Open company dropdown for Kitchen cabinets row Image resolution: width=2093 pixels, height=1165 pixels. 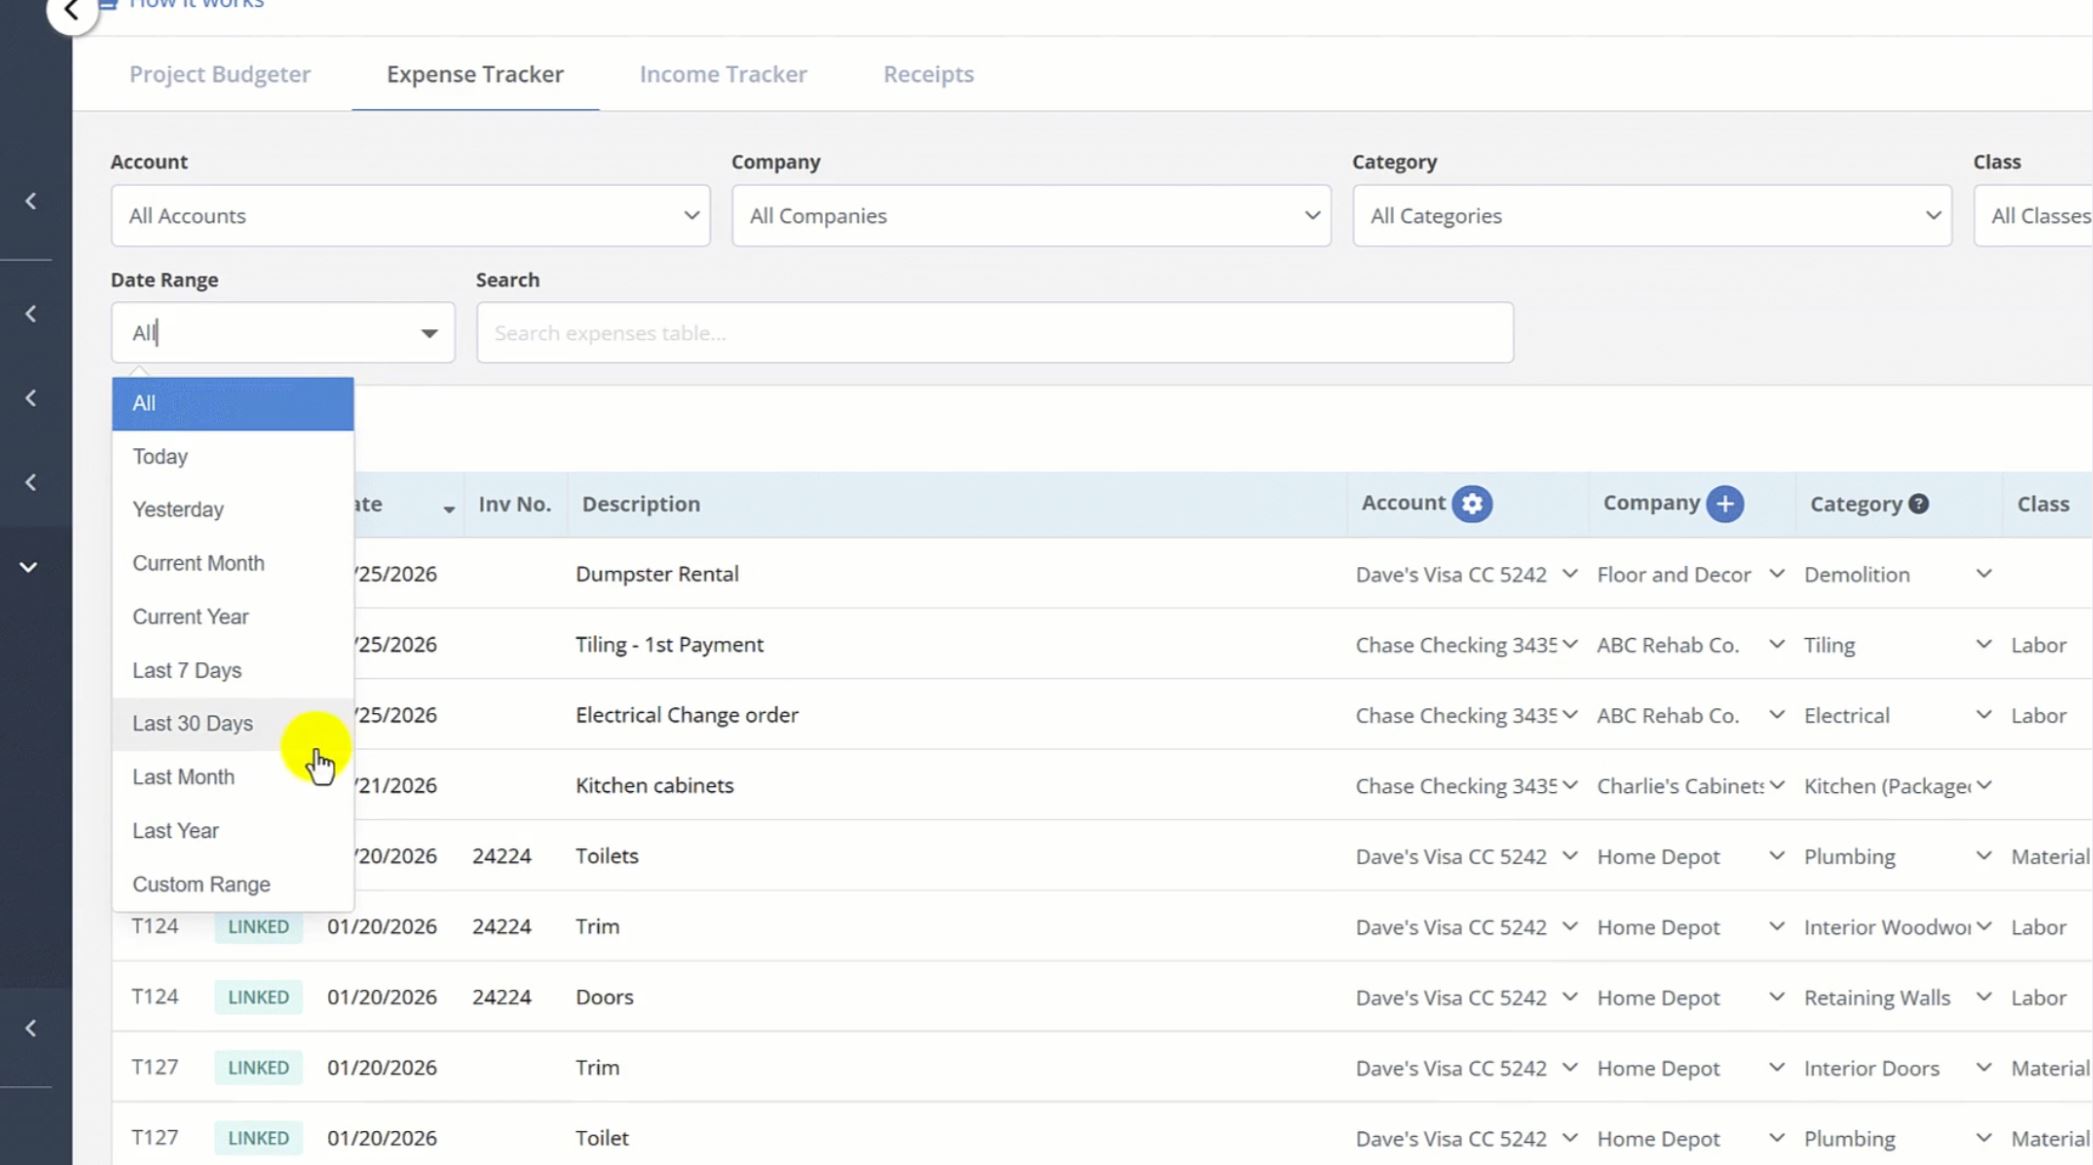1776,786
